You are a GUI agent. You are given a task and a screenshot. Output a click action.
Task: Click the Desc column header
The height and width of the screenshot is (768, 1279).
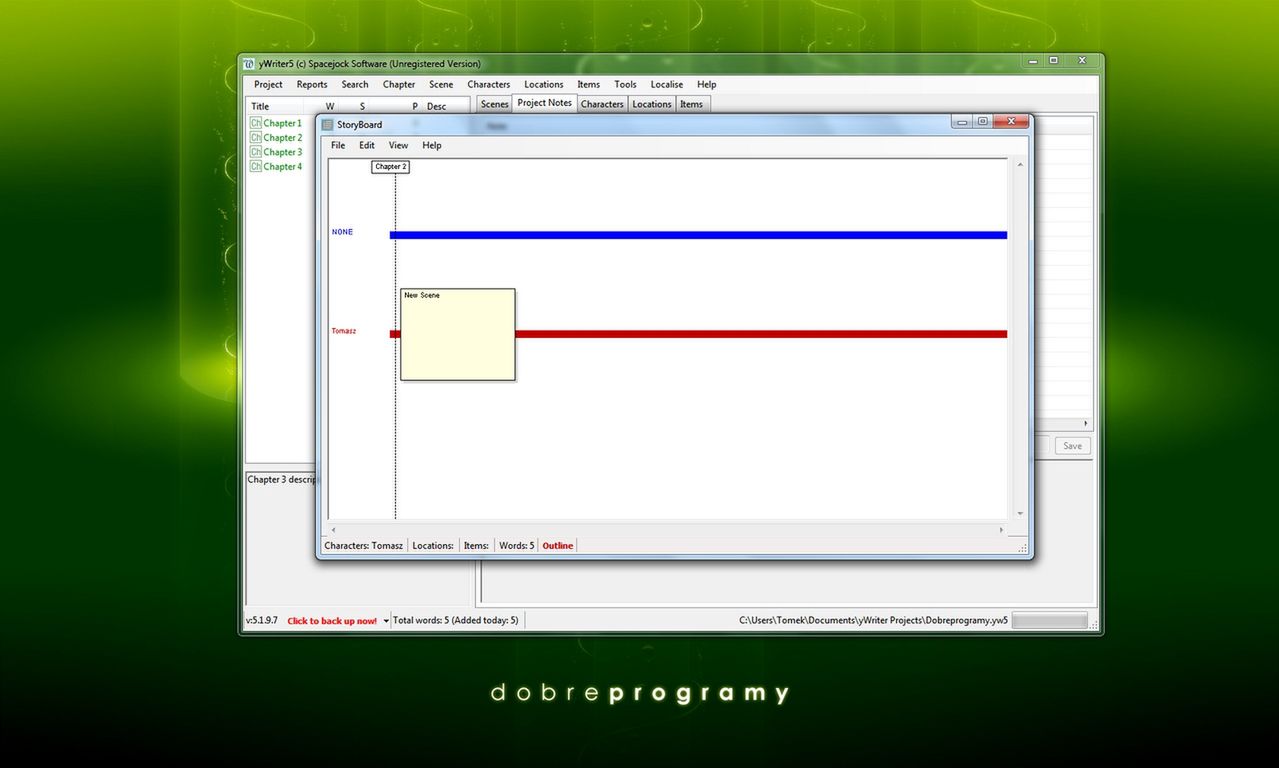pyautogui.click(x=436, y=106)
